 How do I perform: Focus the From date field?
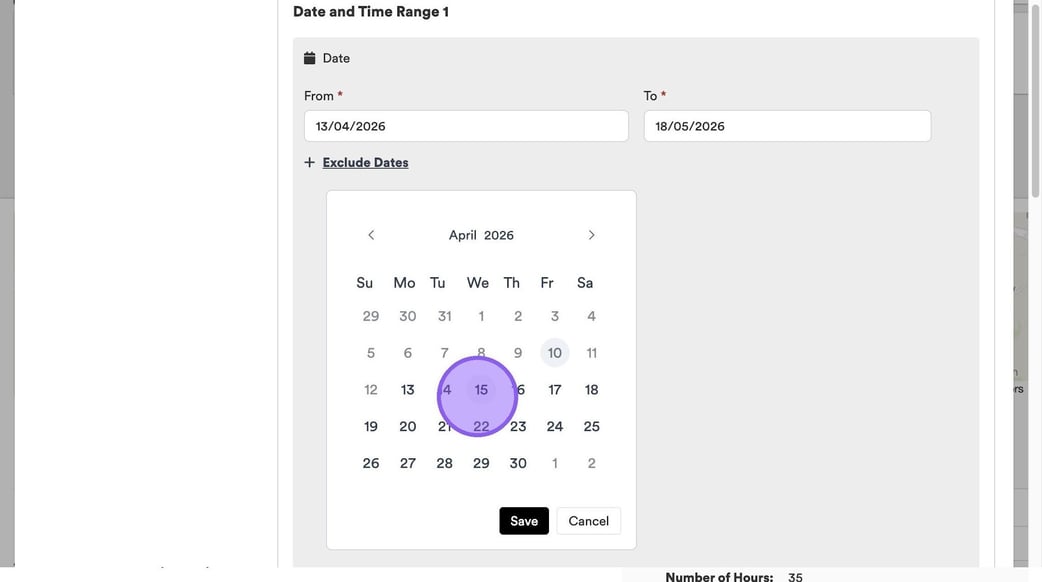(x=466, y=126)
